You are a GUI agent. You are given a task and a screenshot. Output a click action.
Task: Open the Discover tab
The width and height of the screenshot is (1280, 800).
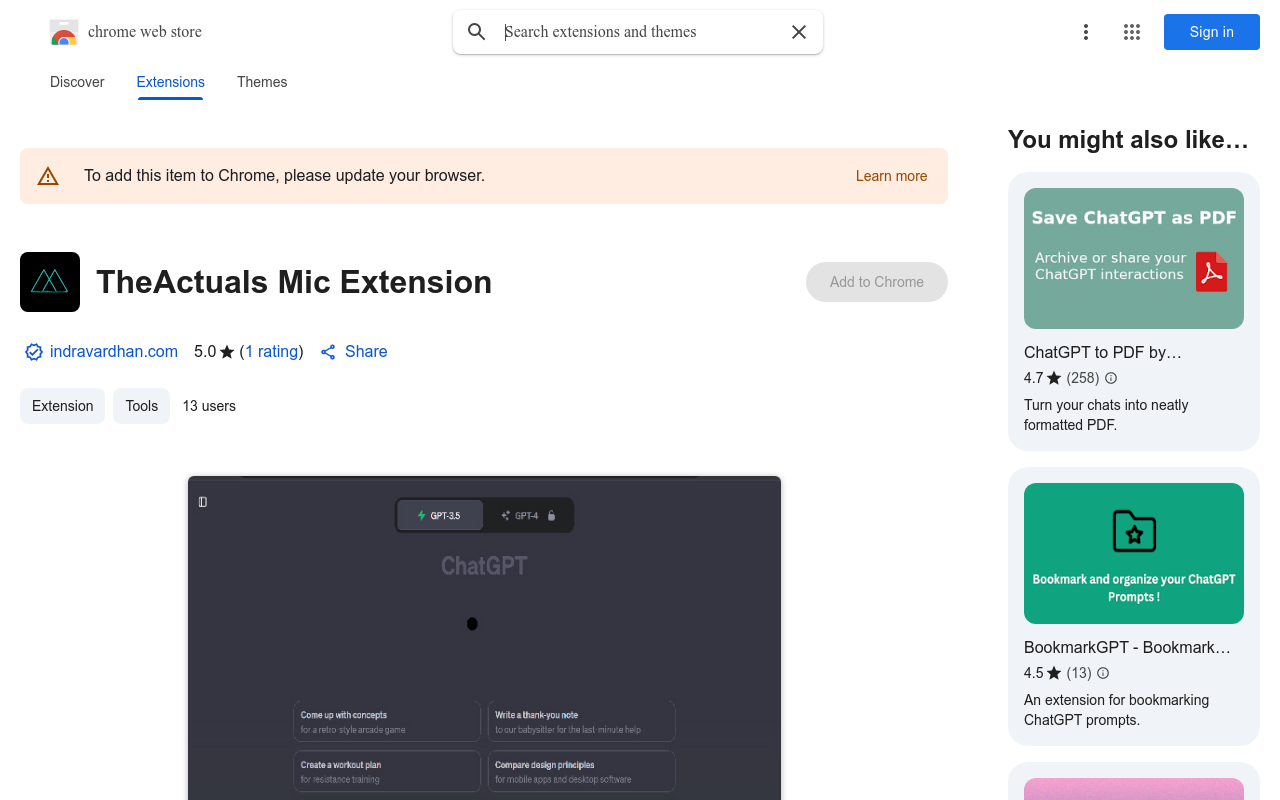(77, 82)
